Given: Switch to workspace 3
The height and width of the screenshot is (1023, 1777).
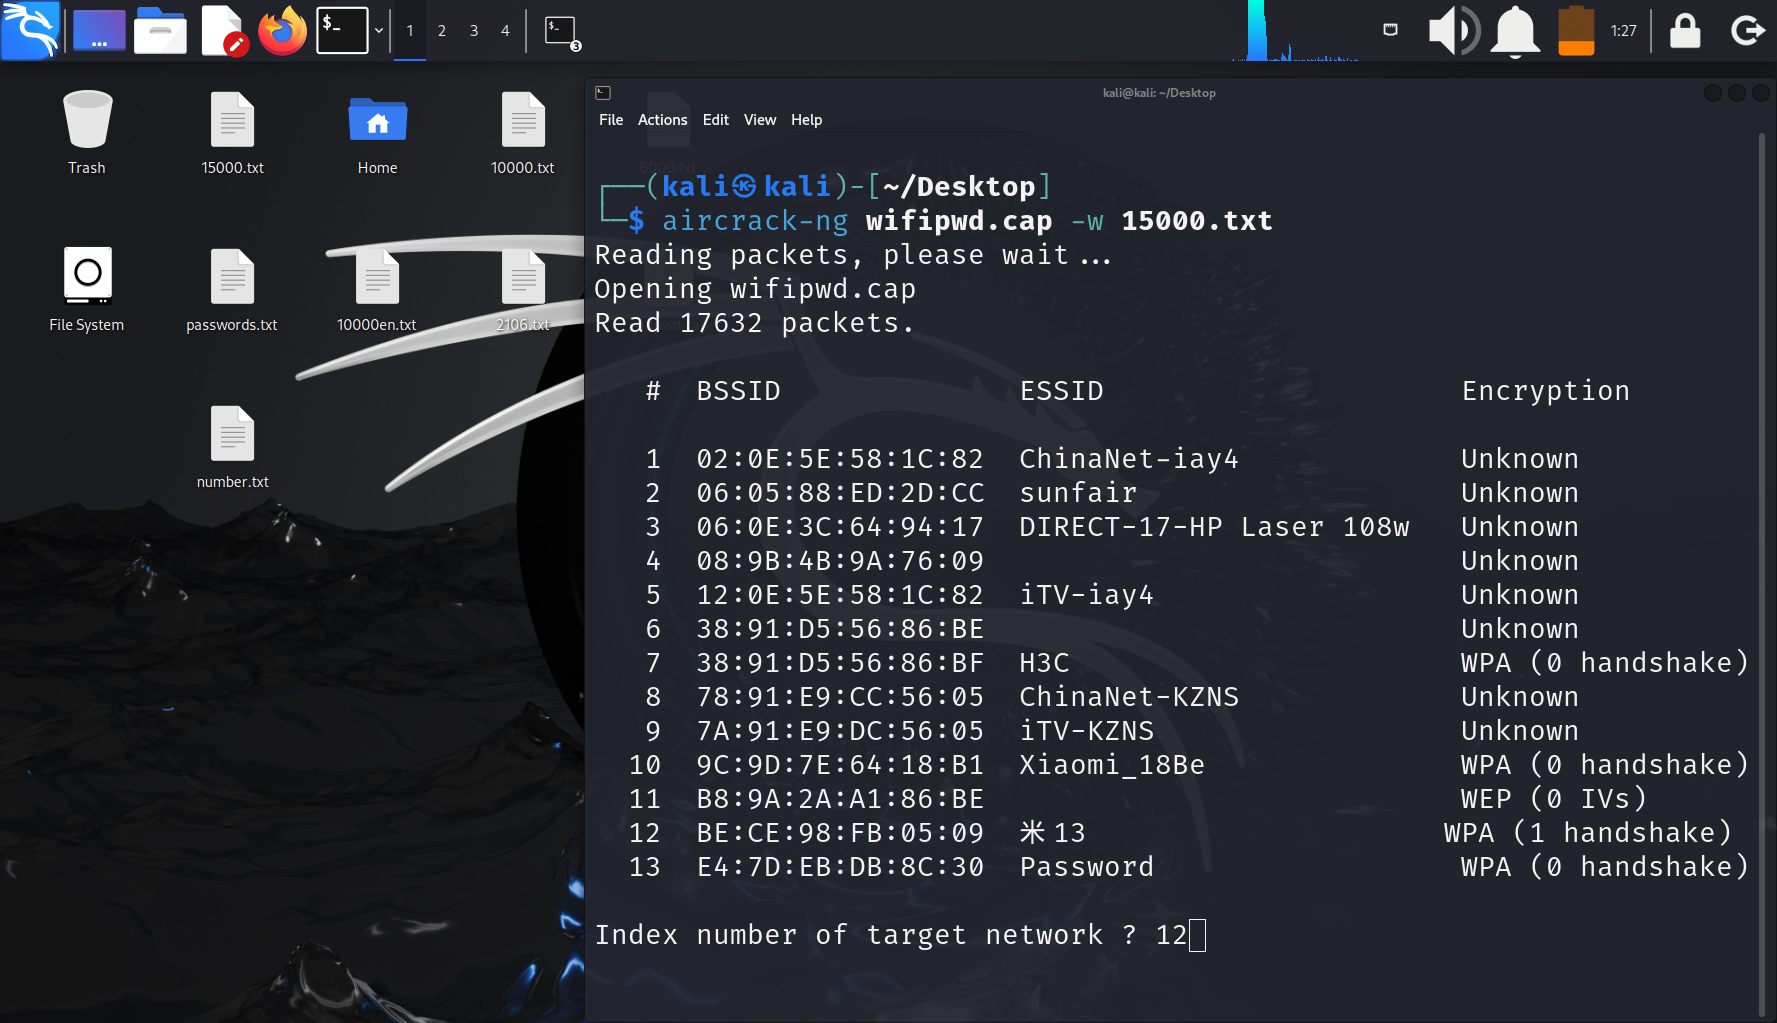Looking at the screenshot, I should pyautogui.click(x=474, y=31).
